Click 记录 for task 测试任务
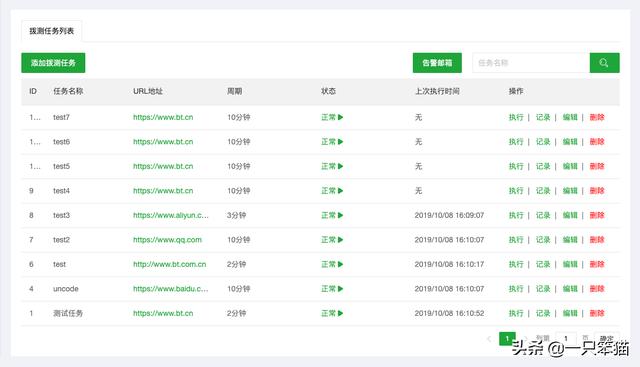The width and height of the screenshot is (640, 367). (543, 314)
